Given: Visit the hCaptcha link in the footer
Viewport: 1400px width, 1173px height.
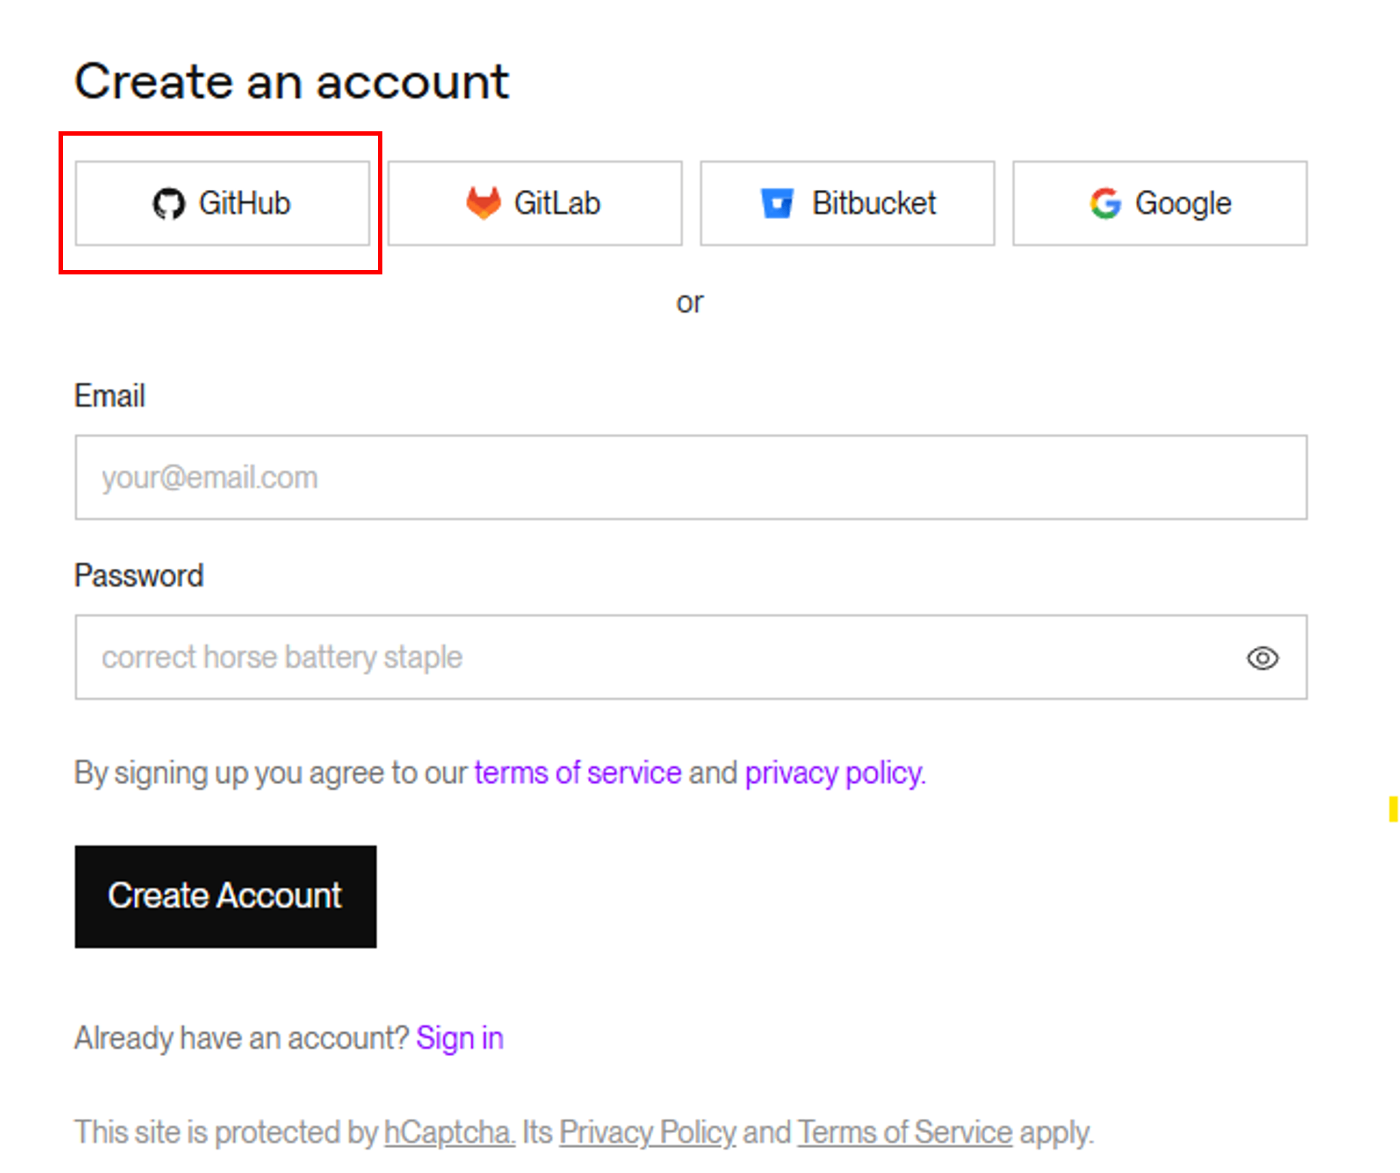Looking at the screenshot, I should click(x=449, y=1132).
